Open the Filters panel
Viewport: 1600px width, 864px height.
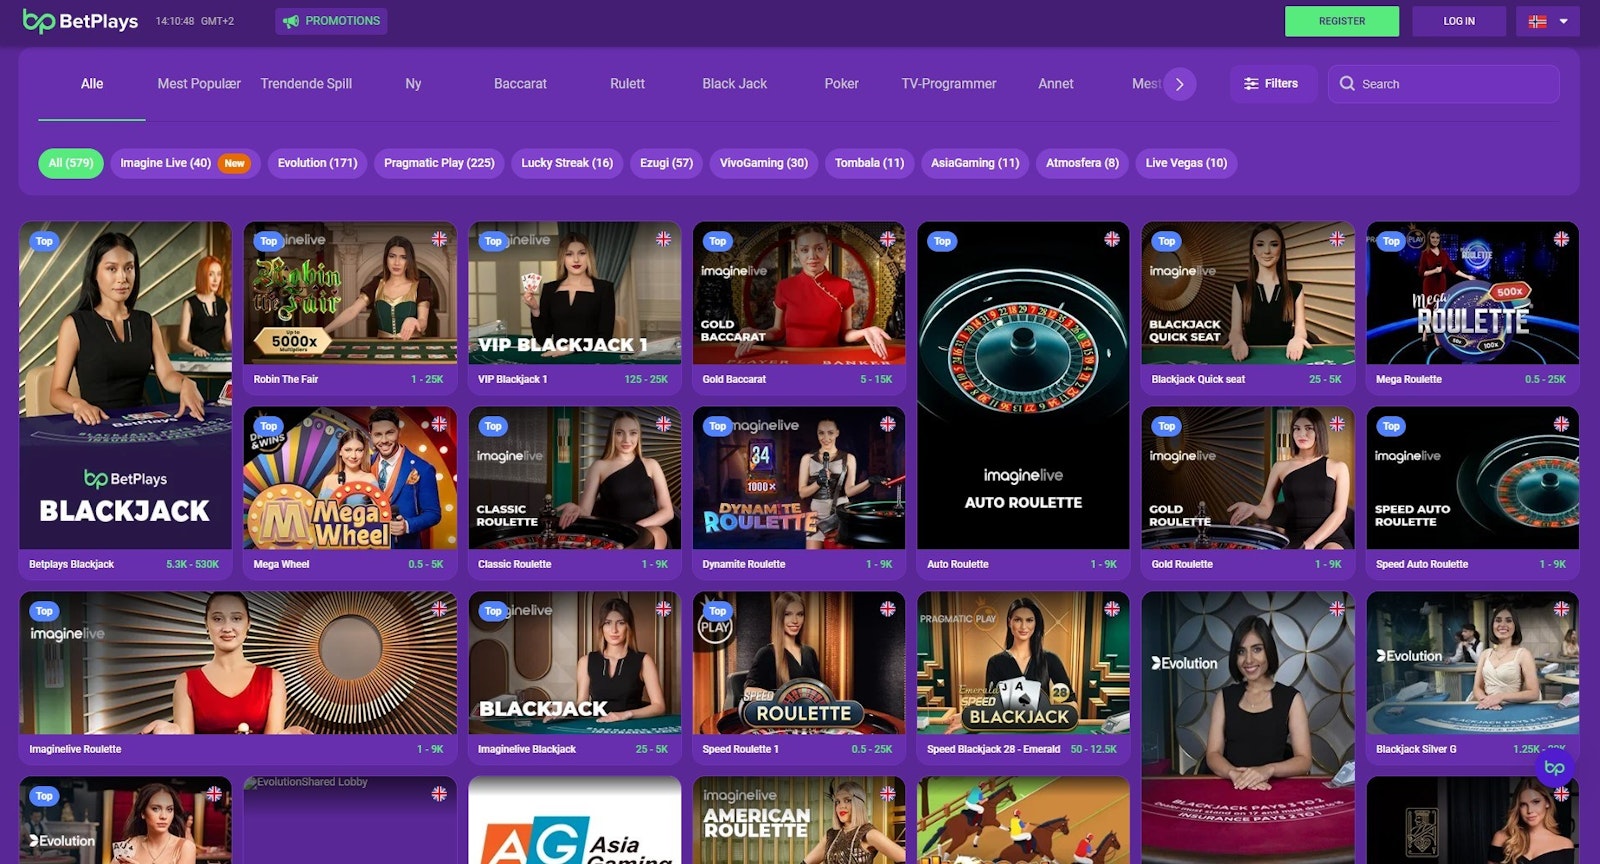click(1271, 84)
